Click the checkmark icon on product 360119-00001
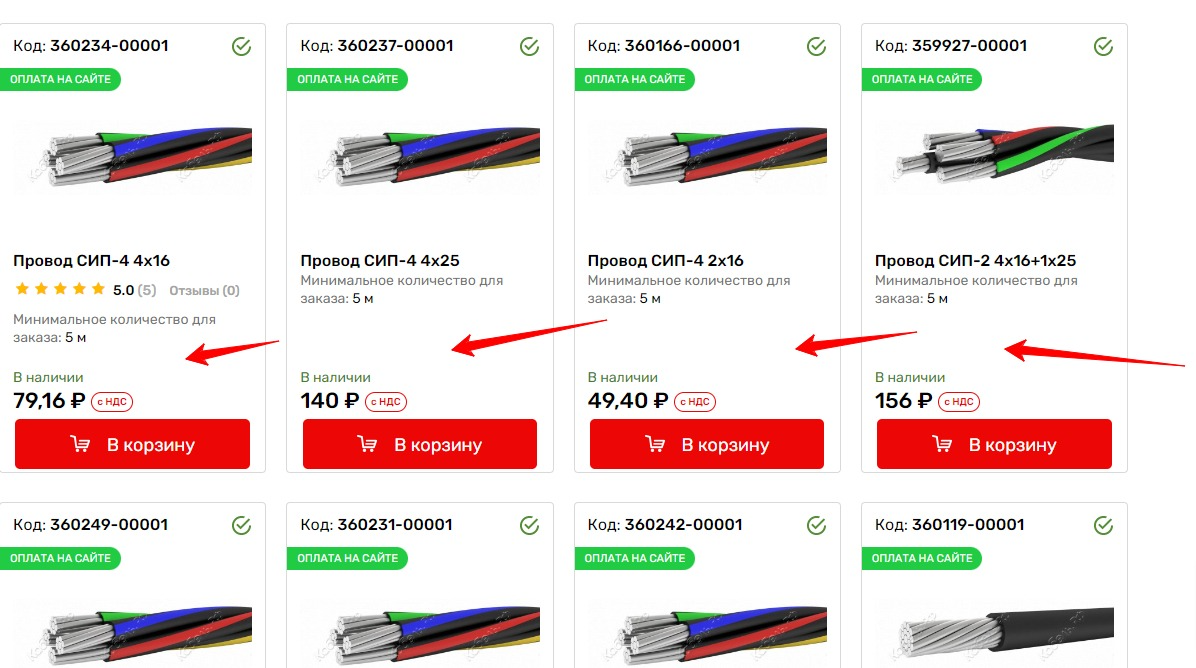Viewport: 1196px width, 668px height. click(x=1104, y=525)
